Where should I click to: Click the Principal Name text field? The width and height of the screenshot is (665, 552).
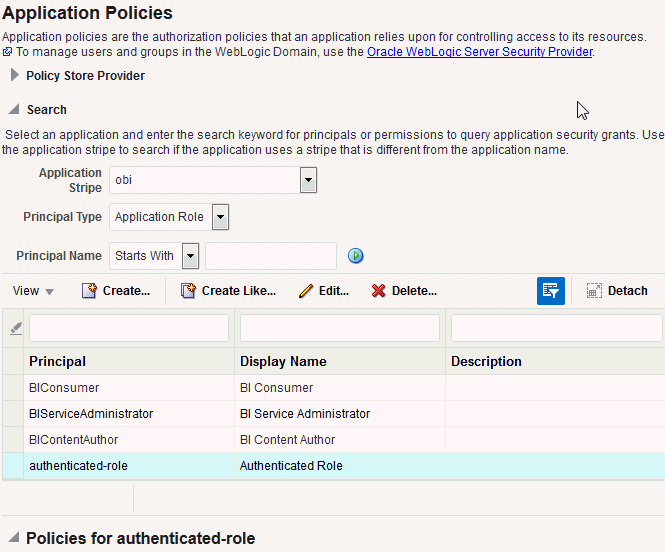[x=271, y=256]
